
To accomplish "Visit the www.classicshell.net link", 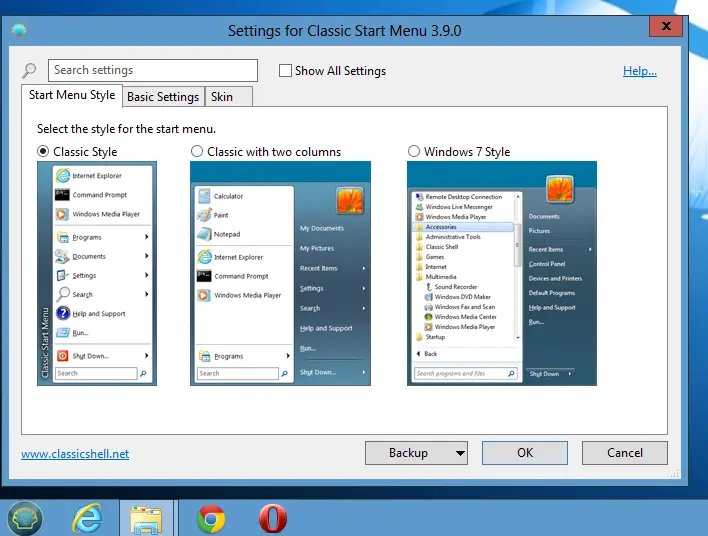I will 75,454.
